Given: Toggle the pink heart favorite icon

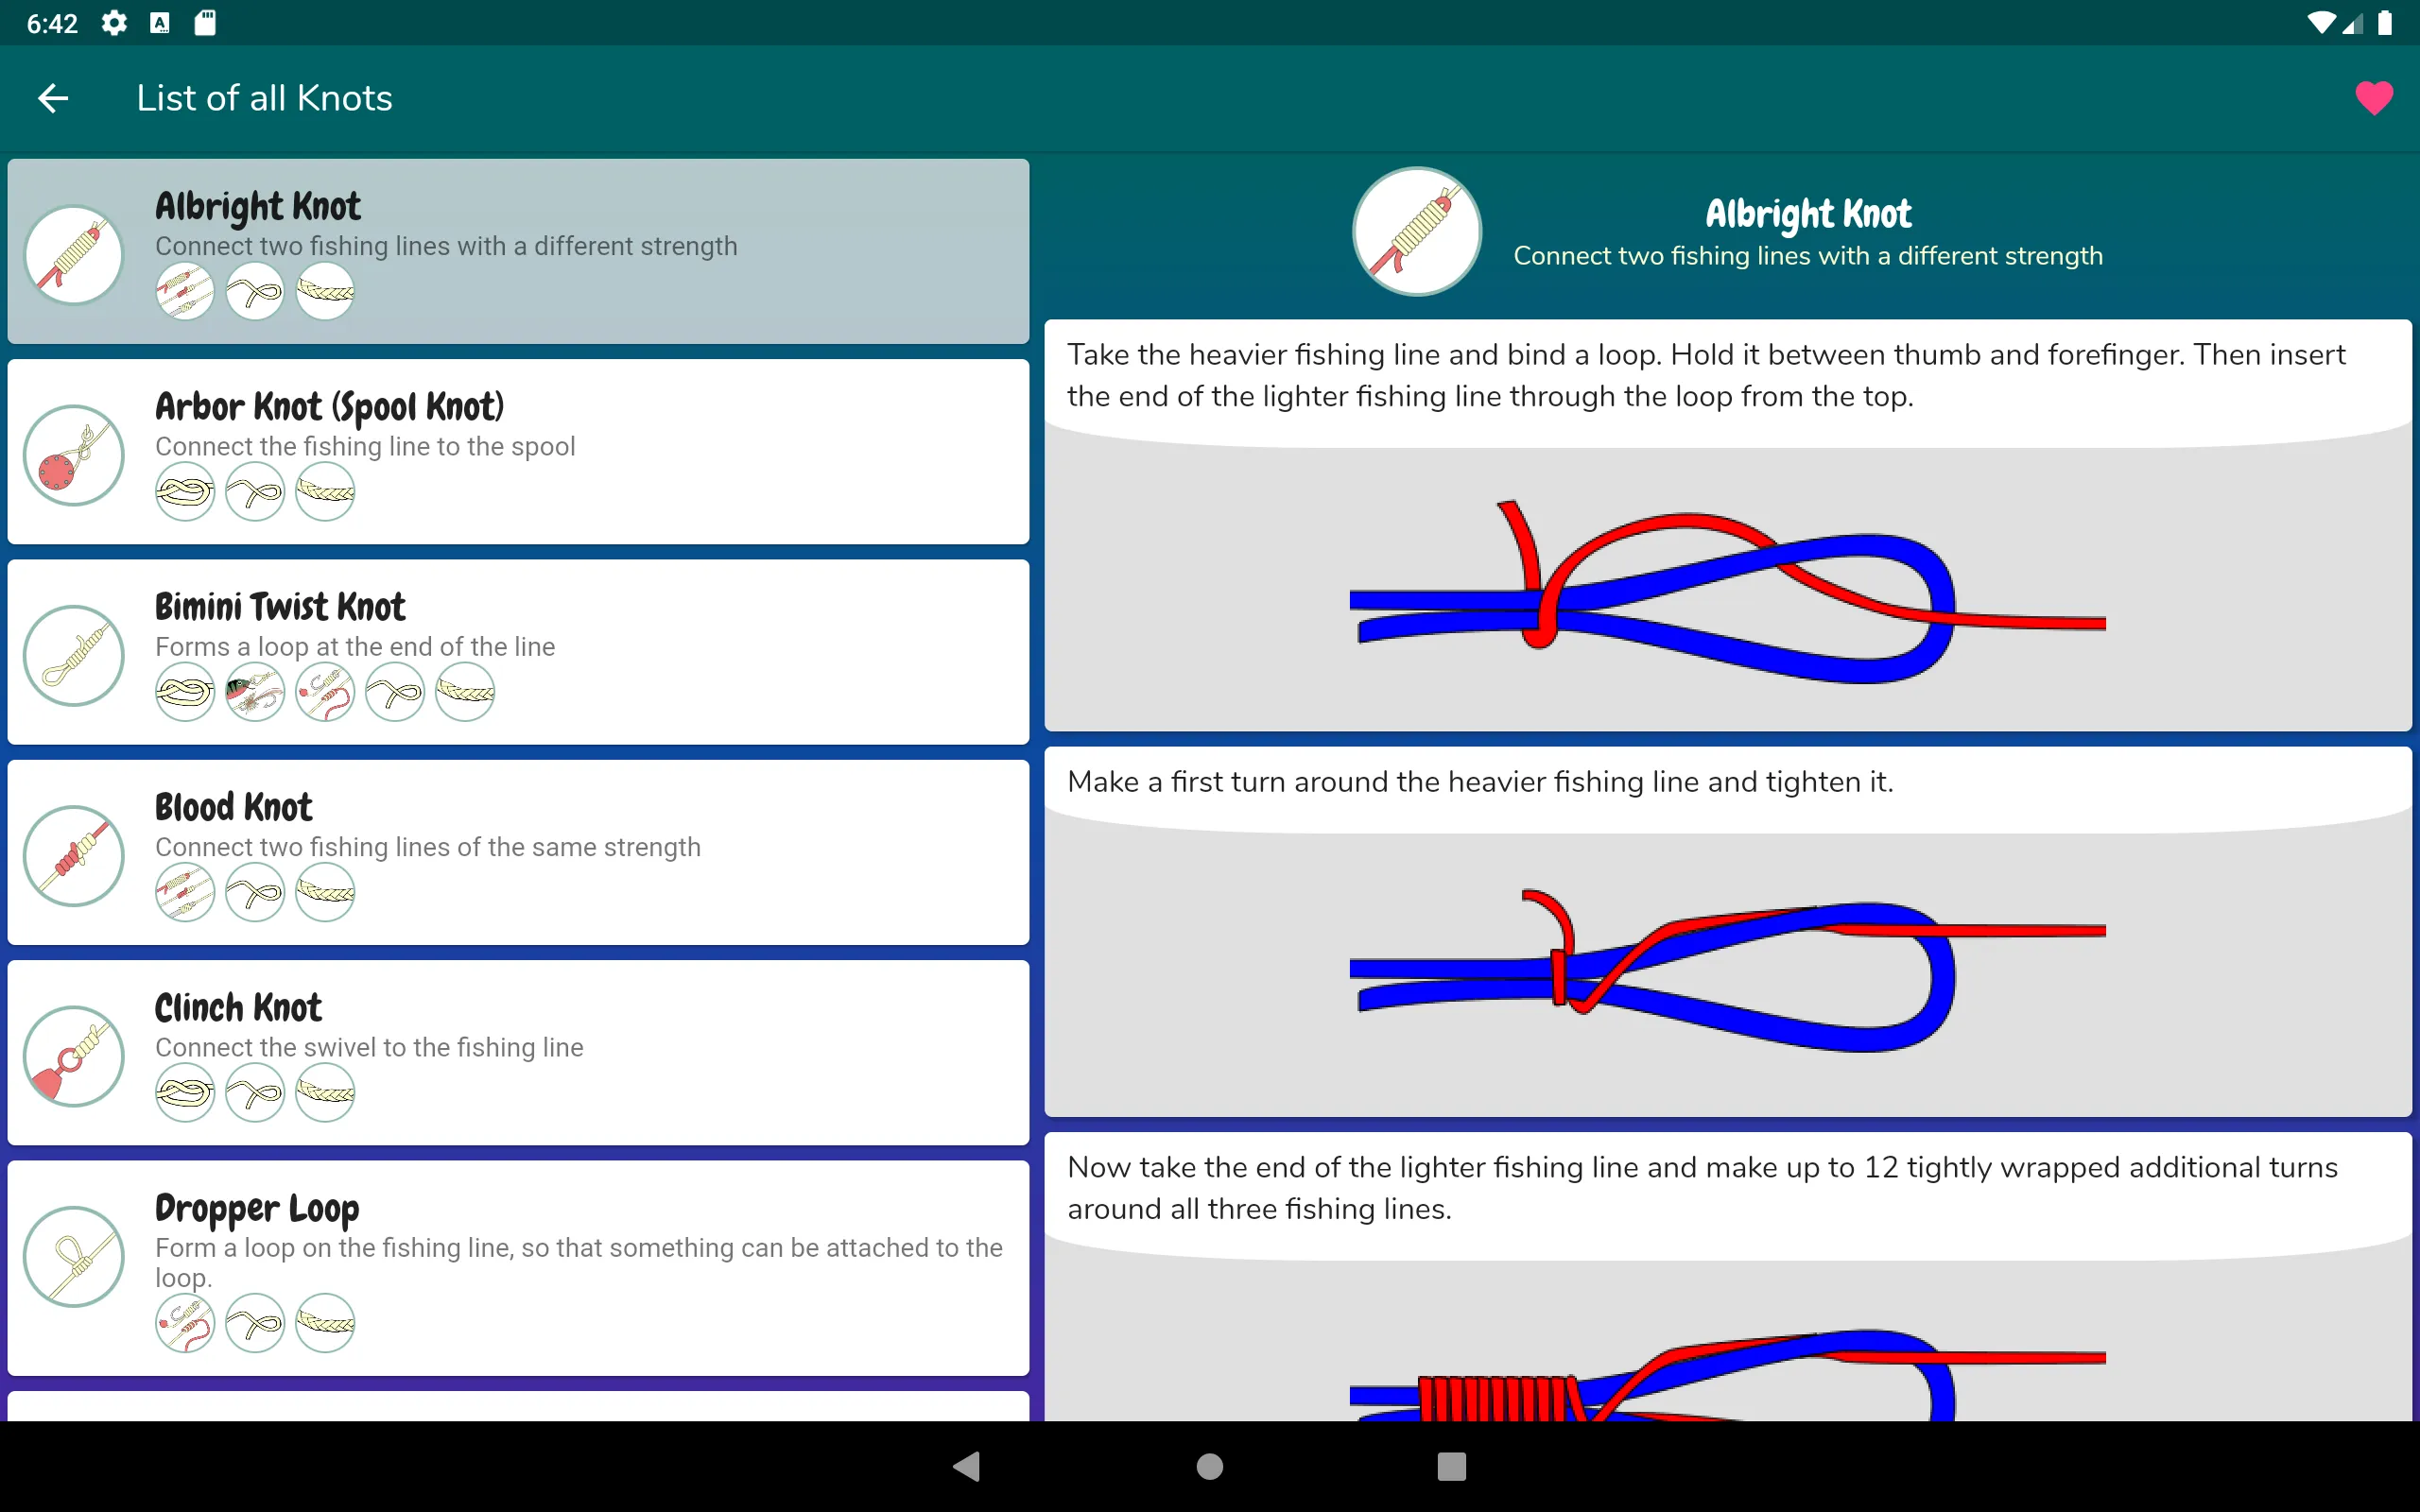Looking at the screenshot, I should click(x=2374, y=98).
